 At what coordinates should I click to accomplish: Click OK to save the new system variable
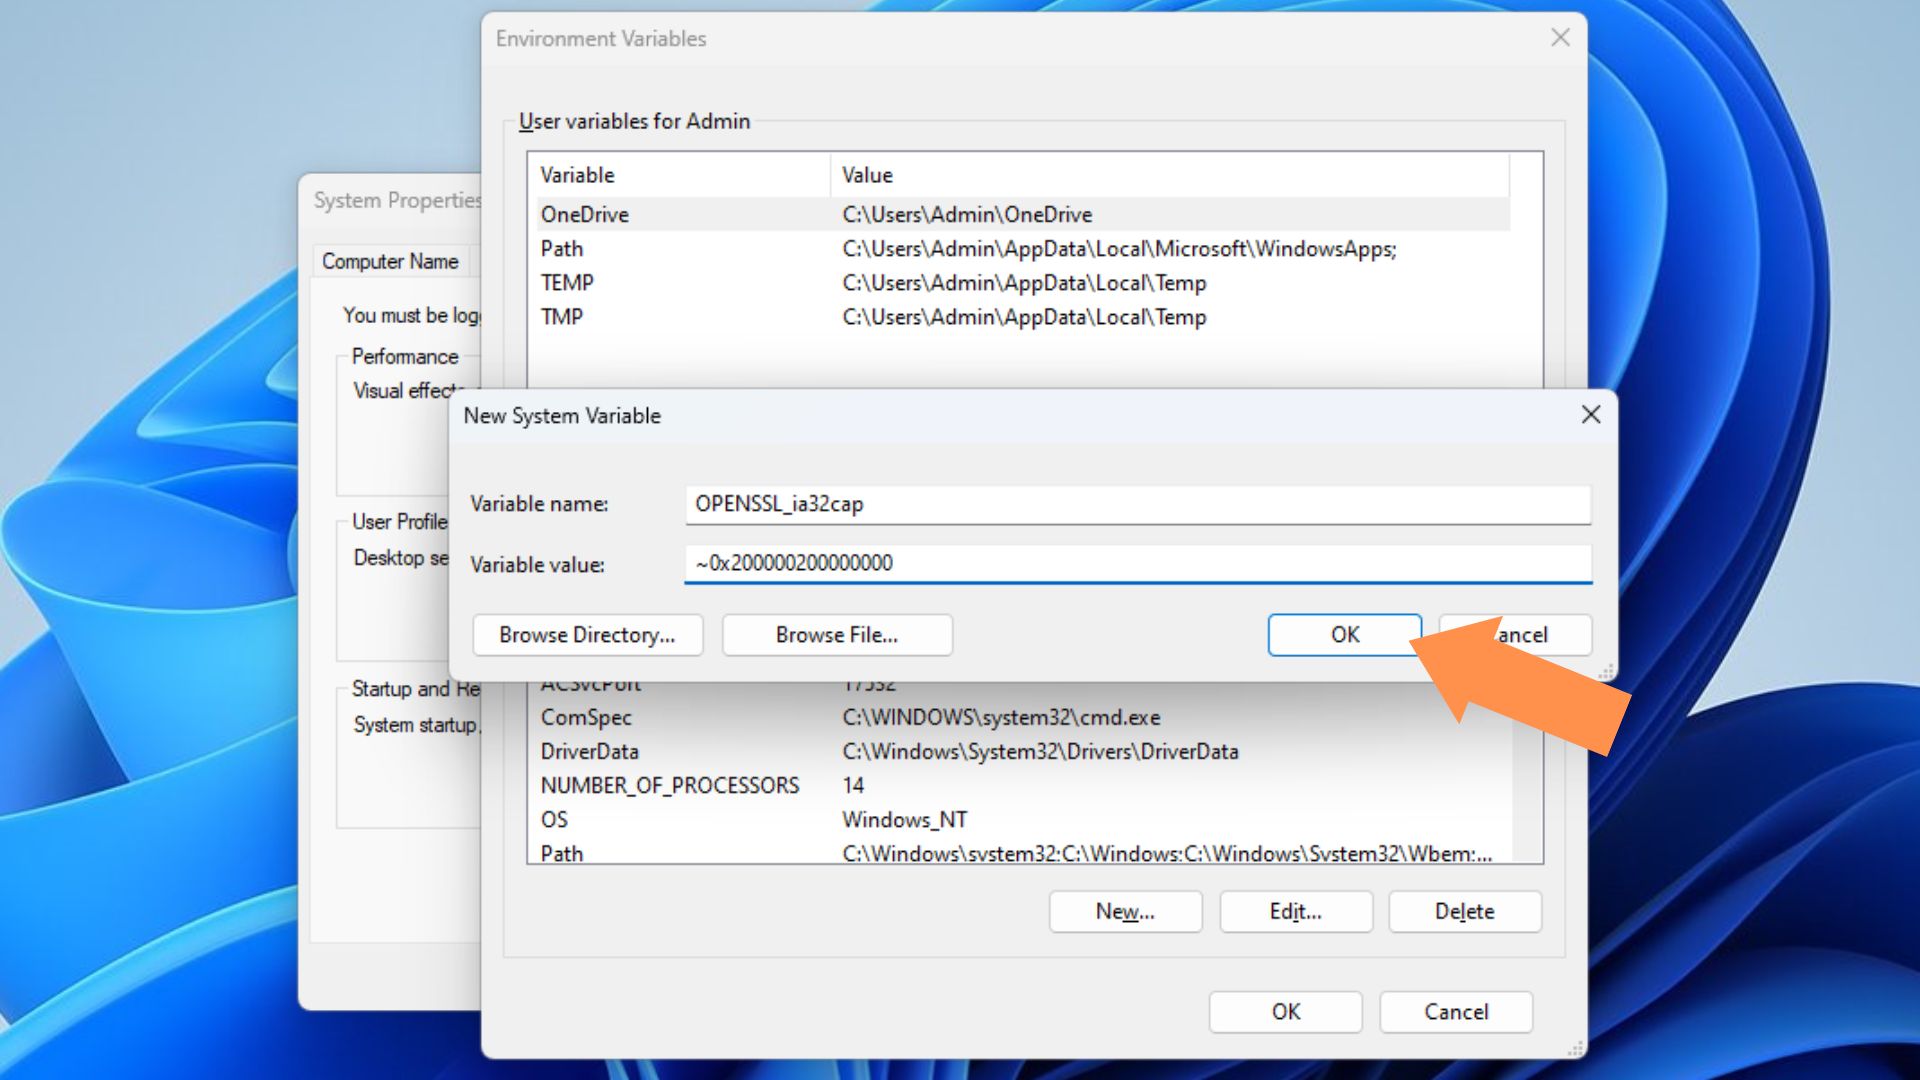click(1344, 634)
